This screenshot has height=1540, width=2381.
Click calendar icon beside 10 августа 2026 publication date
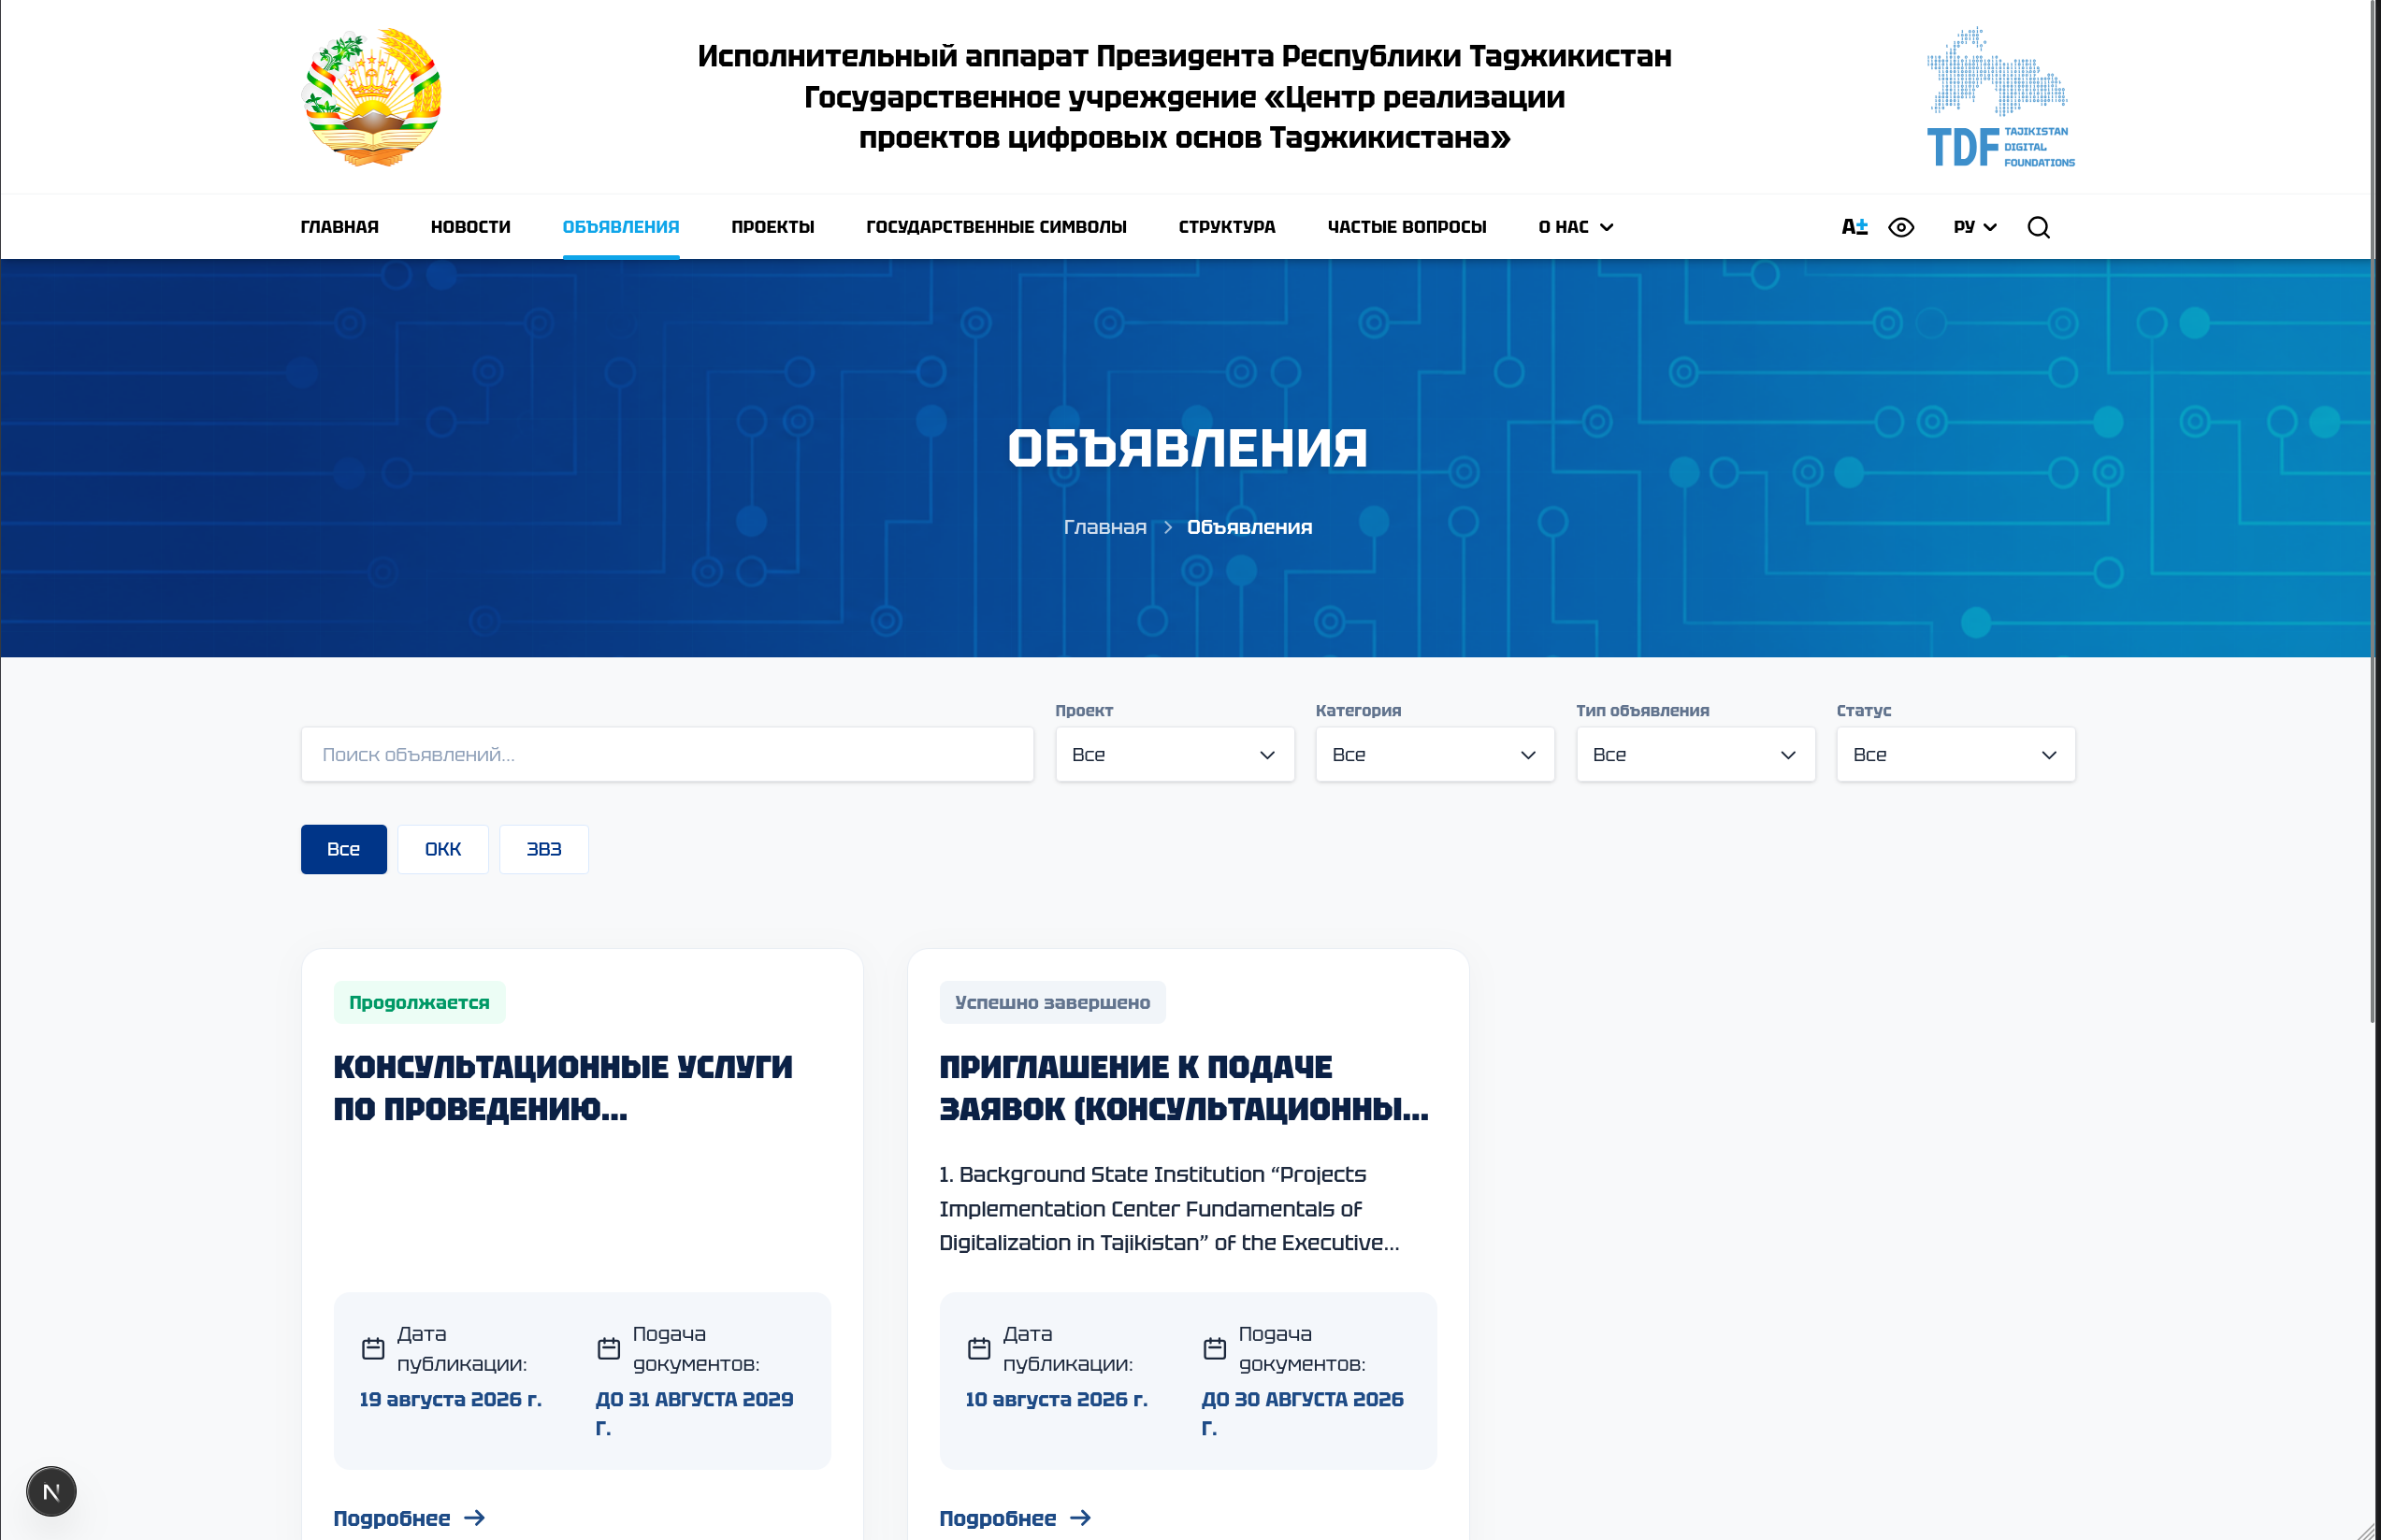[979, 1348]
